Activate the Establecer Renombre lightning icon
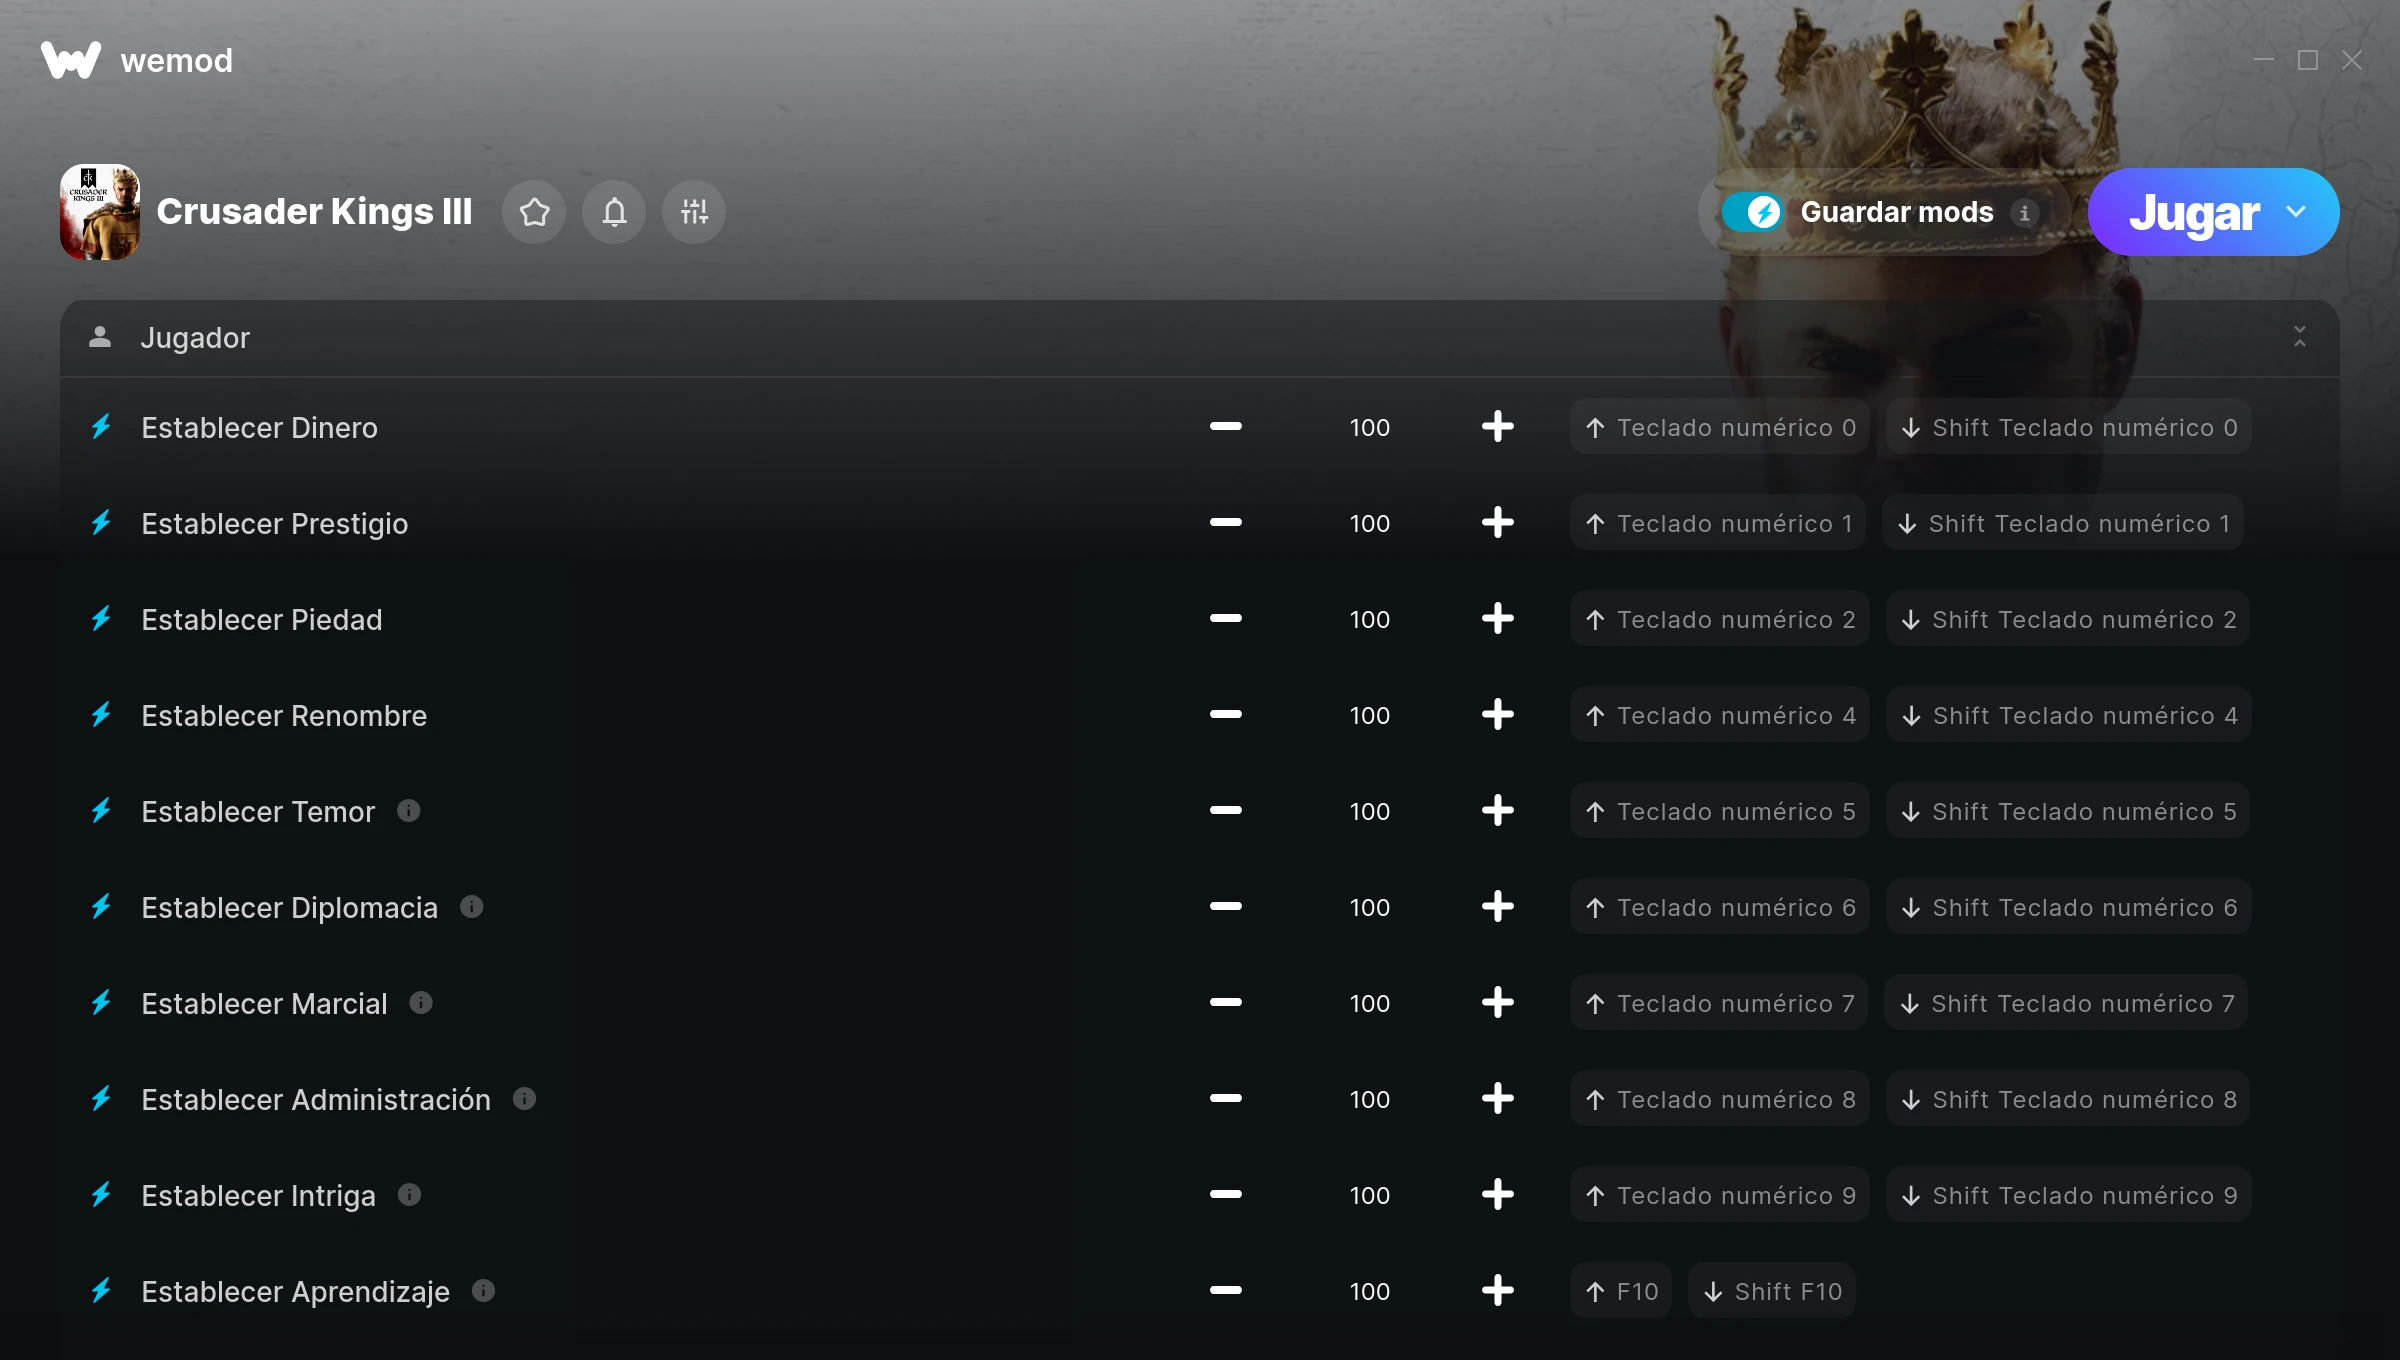Image resolution: width=2400 pixels, height=1360 pixels. click(x=101, y=715)
